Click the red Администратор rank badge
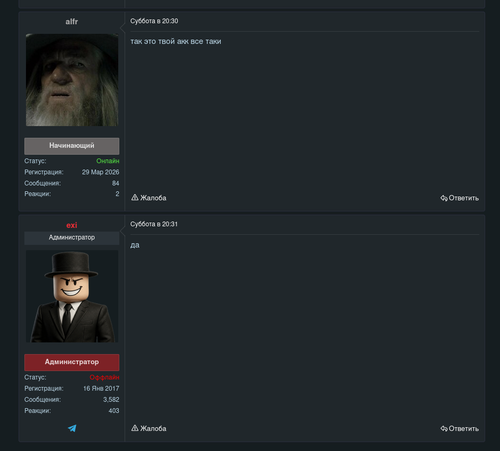Image resolution: width=500 pixels, height=451 pixels. click(x=72, y=362)
